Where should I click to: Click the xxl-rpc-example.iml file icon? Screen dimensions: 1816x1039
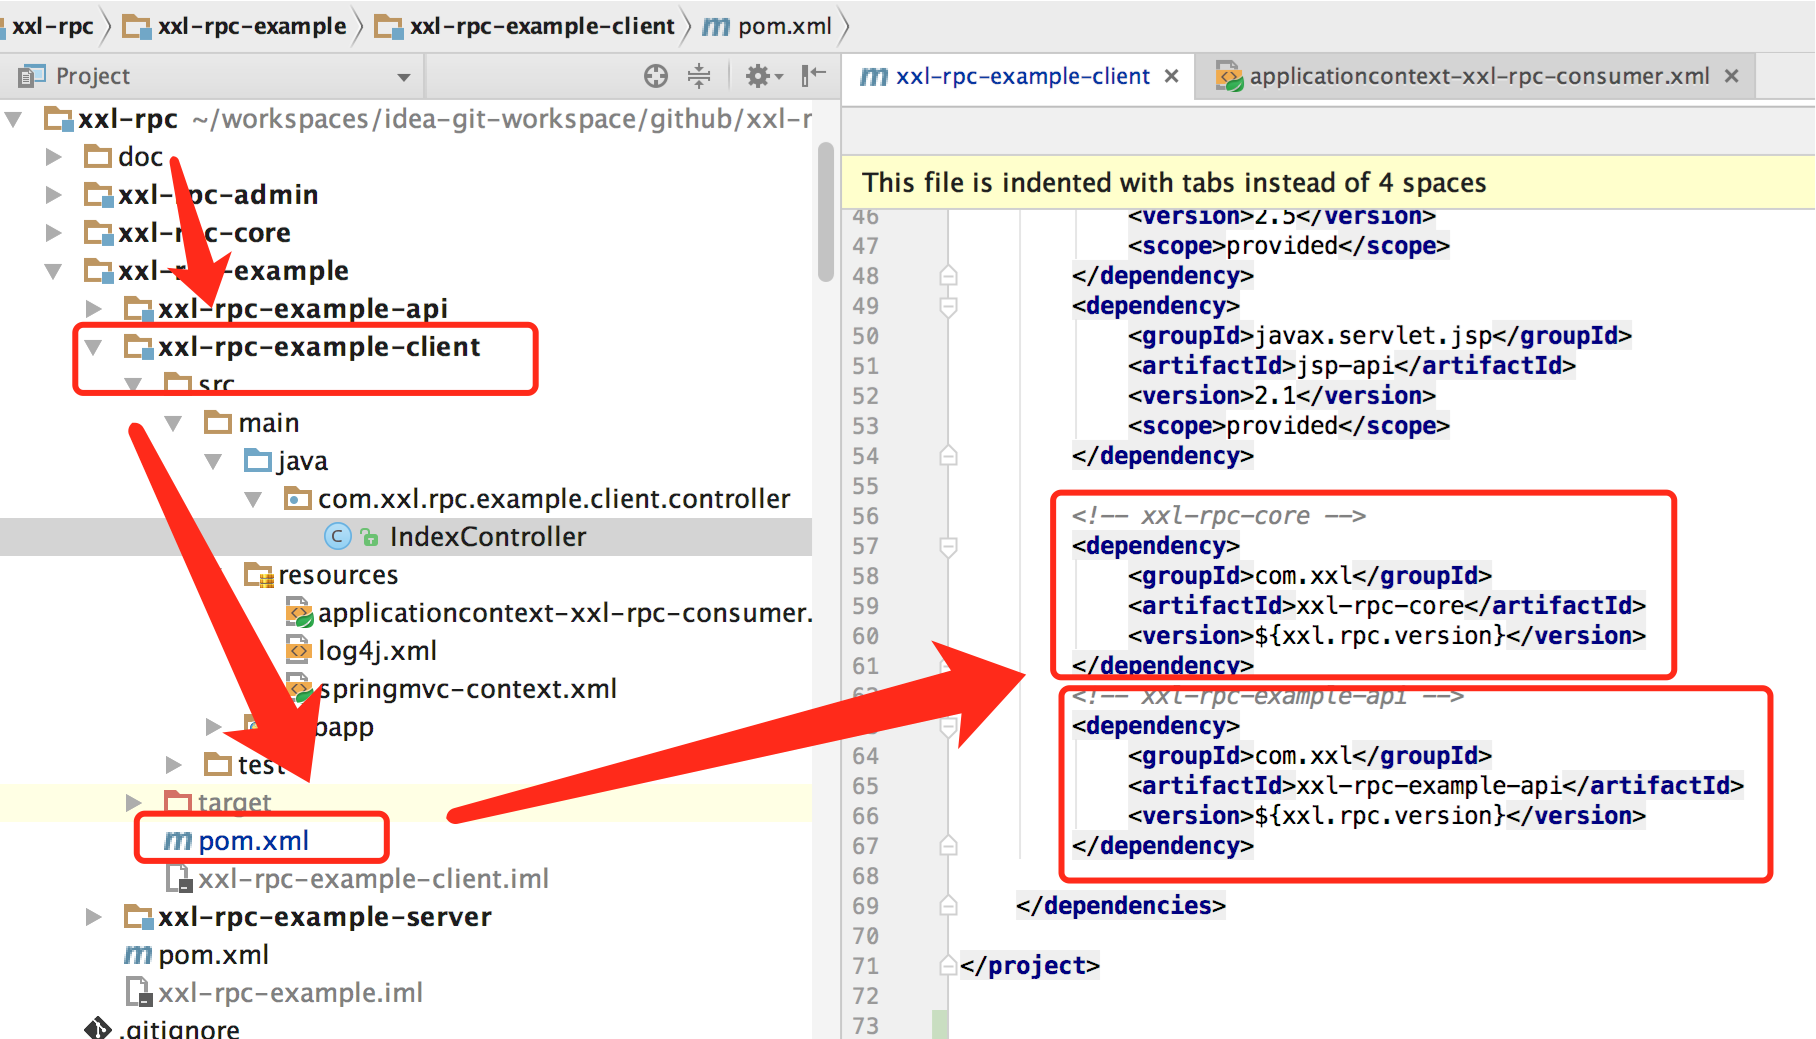coord(138,993)
